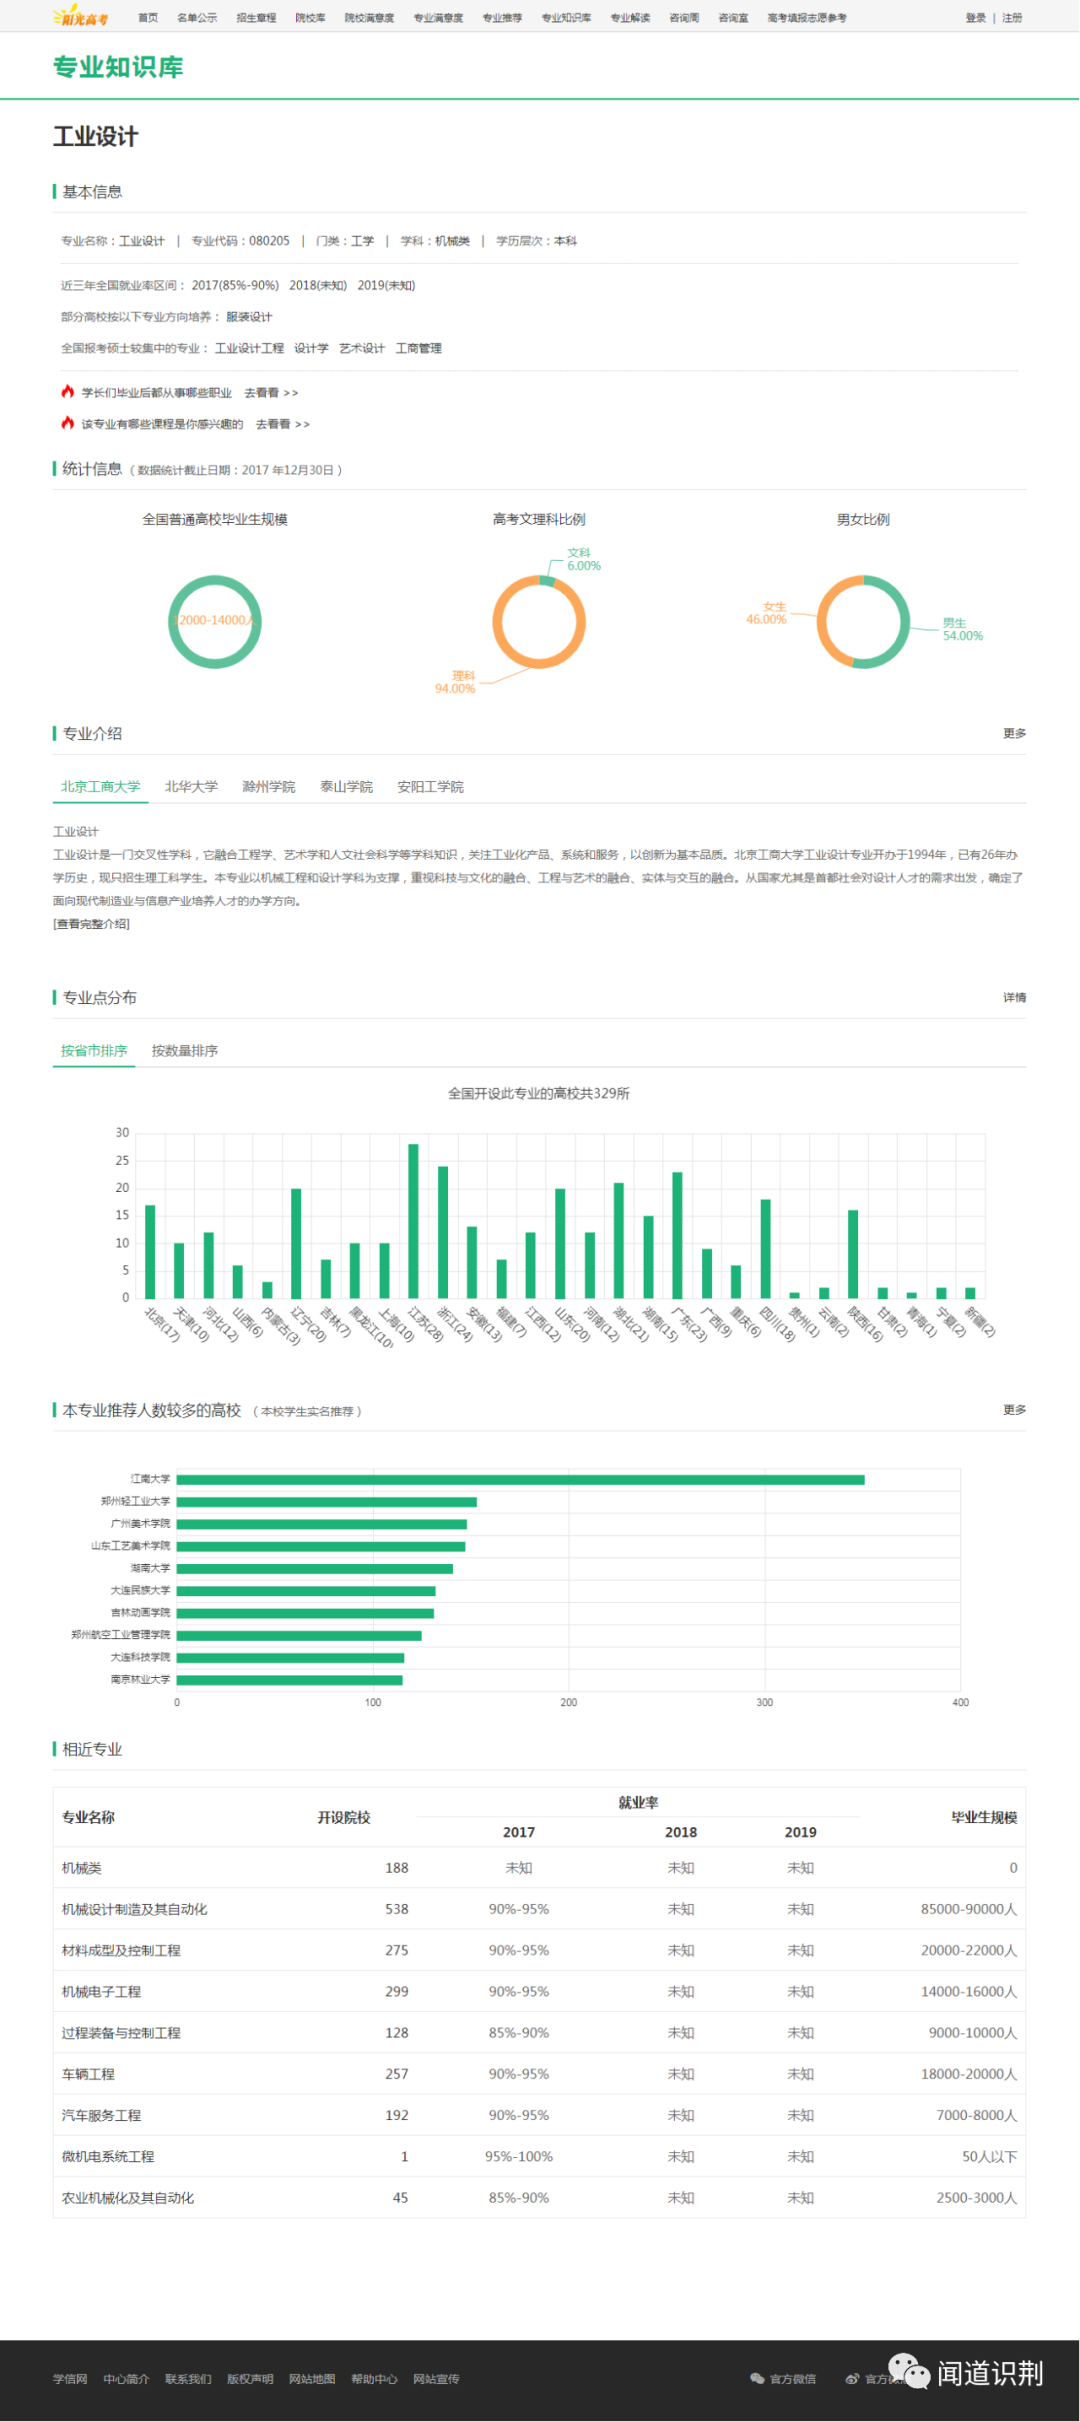Click the 江南大学 bar in the recommendation chart

click(520, 1480)
